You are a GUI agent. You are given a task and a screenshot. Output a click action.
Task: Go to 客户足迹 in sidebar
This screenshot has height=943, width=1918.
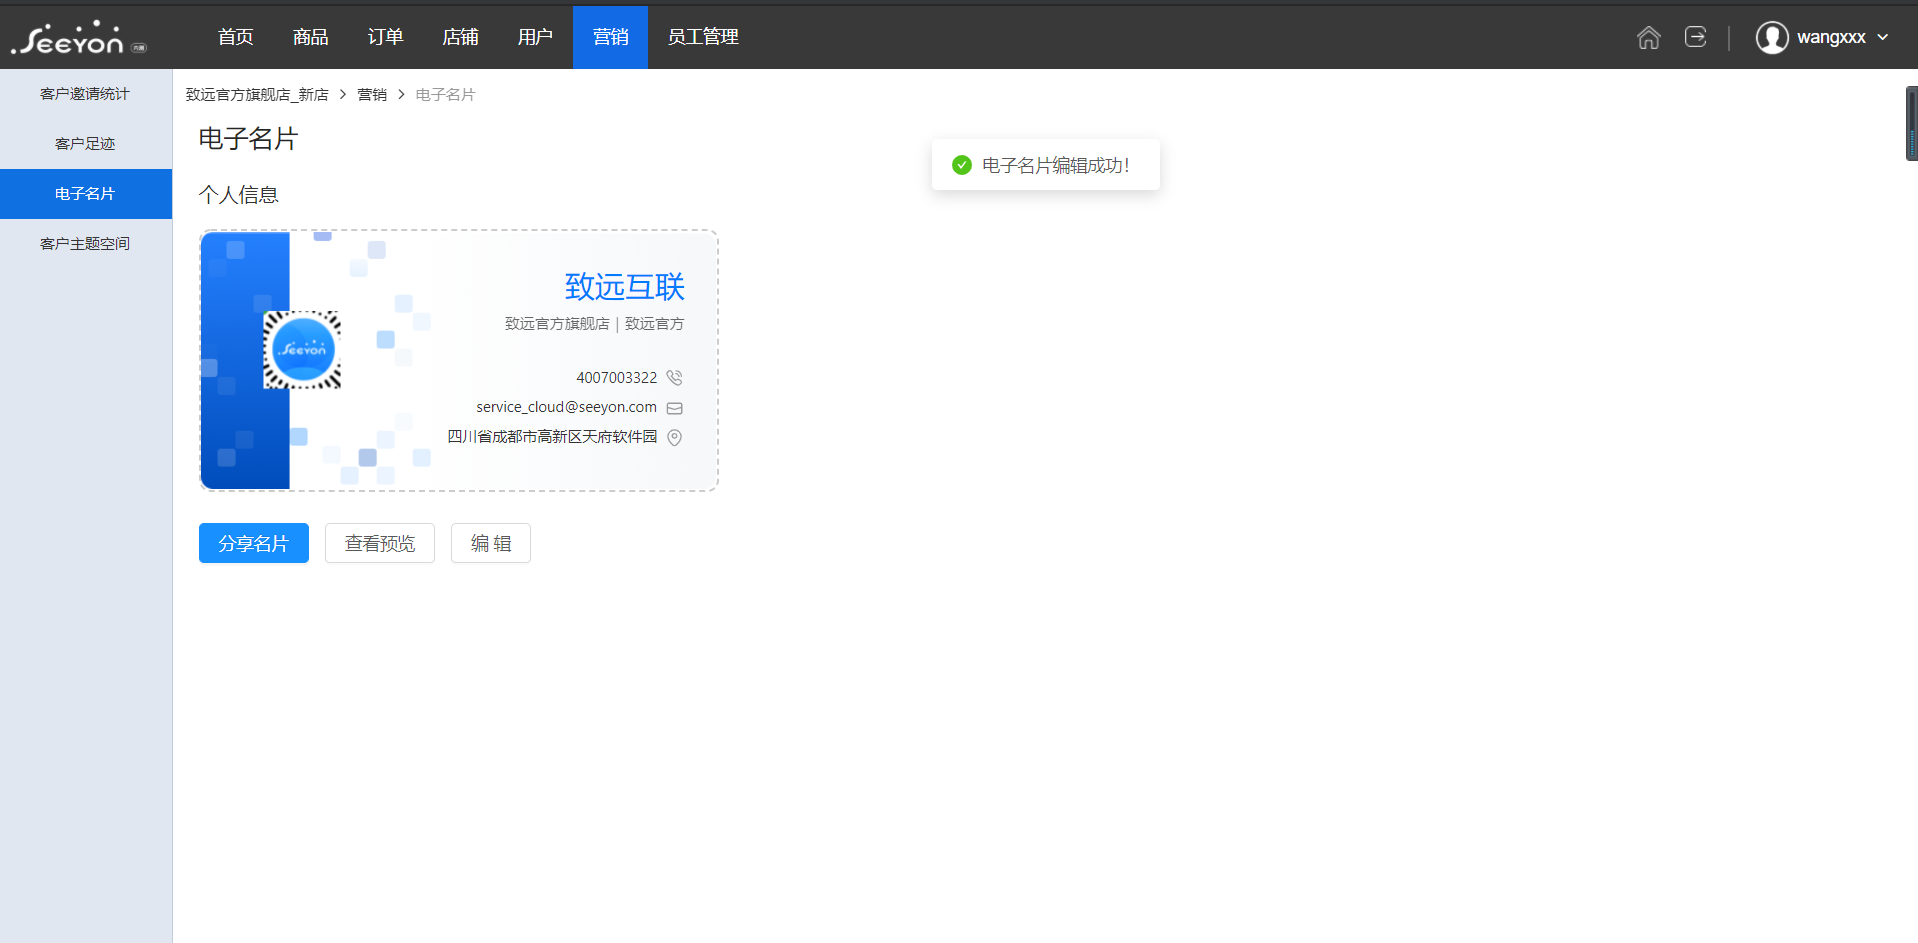pyautogui.click(x=85, y=144)
